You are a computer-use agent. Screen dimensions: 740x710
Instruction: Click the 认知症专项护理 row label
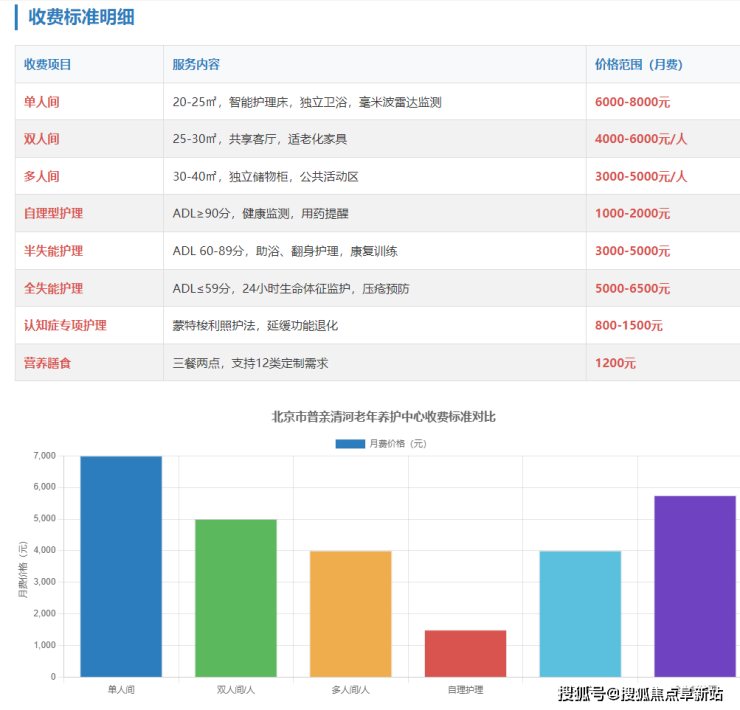[x=65, y=326]
